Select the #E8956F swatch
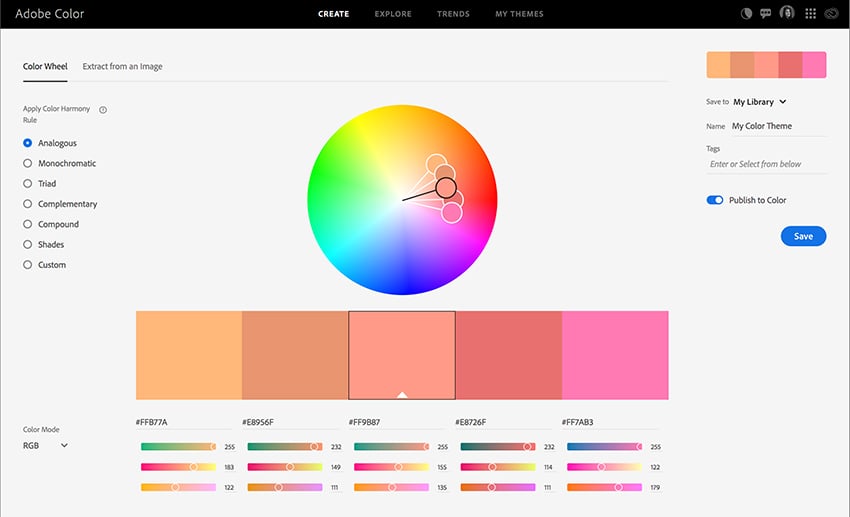Viewport: 850px width, 517px height. [x=295, y=355]
